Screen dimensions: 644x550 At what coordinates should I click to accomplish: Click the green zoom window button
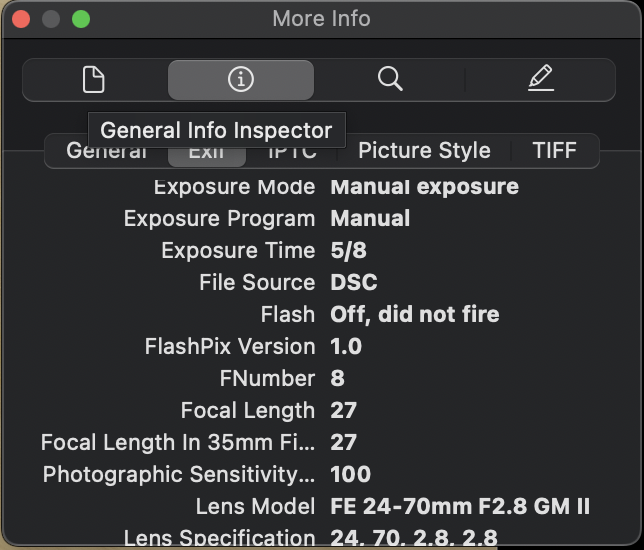point(81,19)
